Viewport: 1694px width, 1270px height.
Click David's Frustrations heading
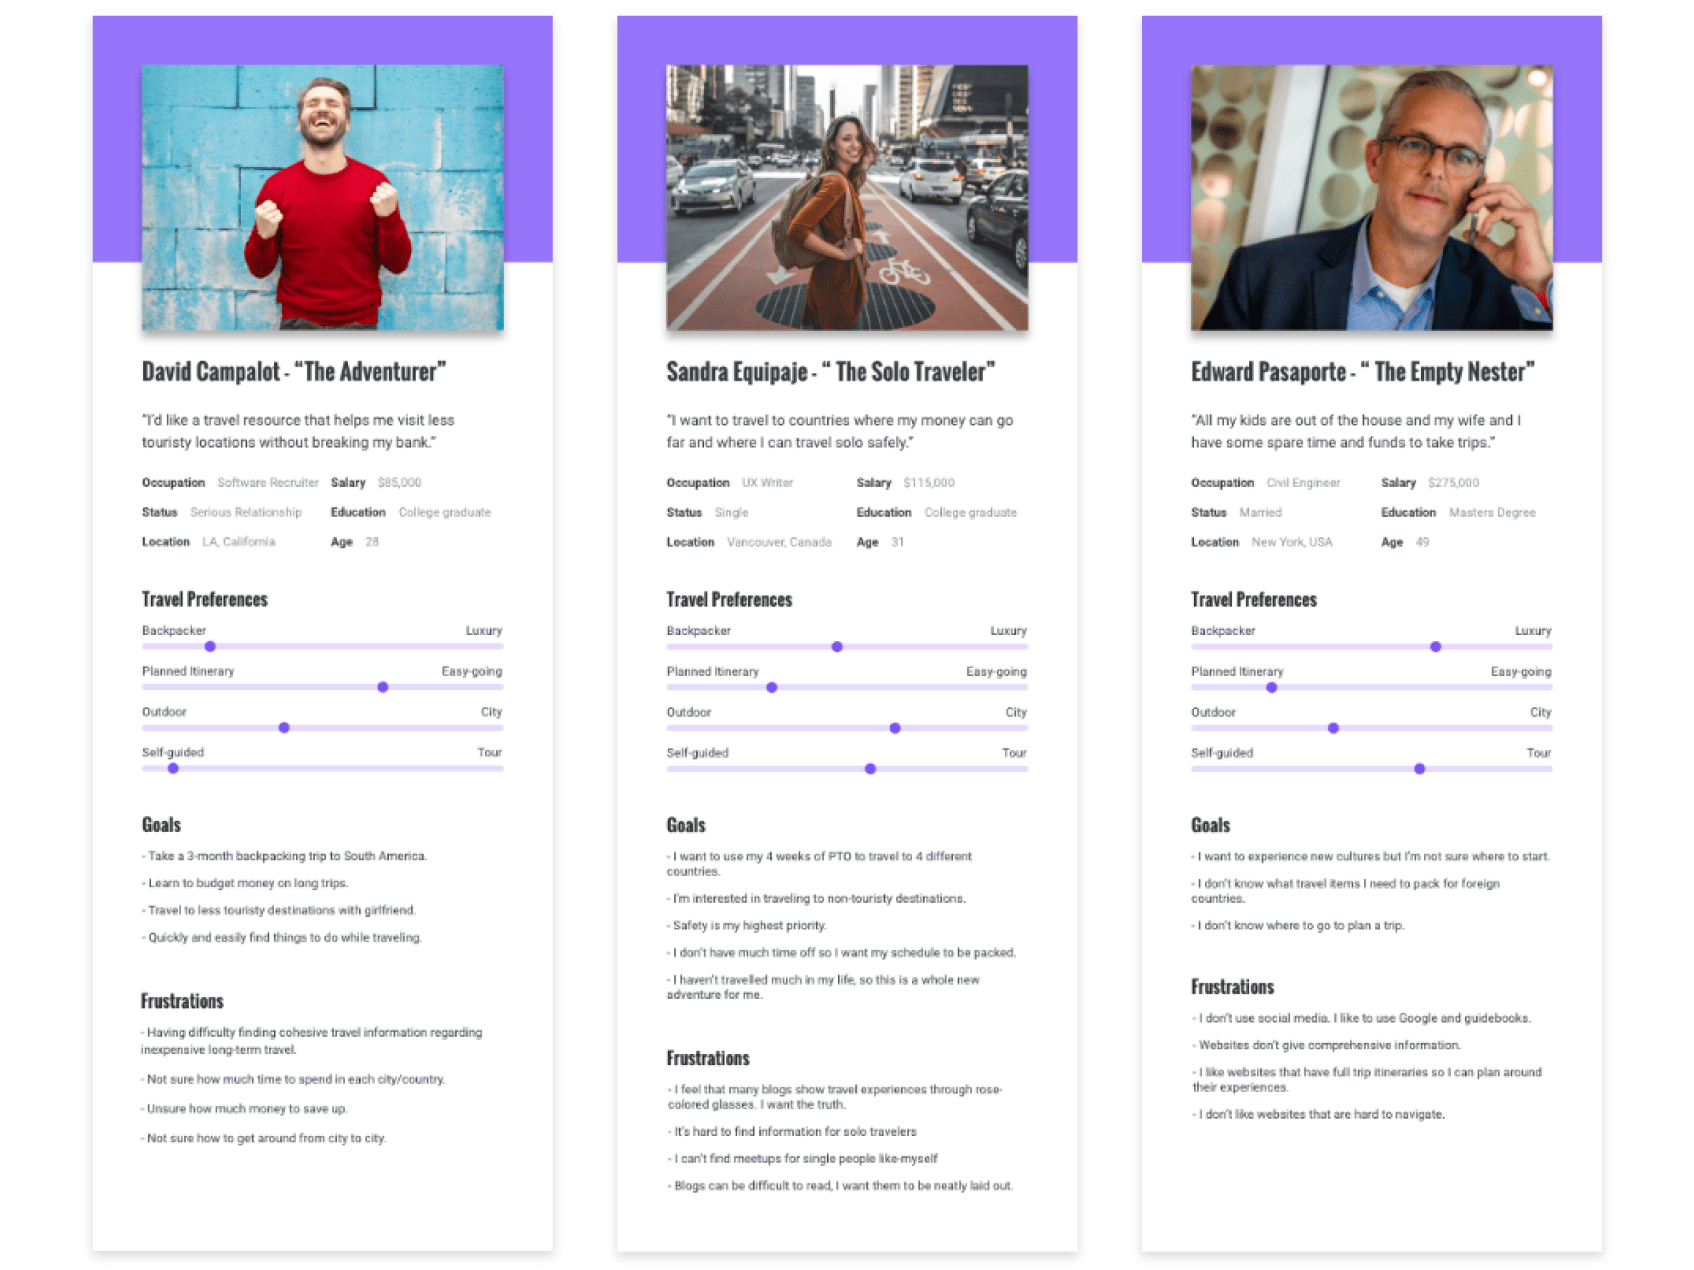(x=182, y=1001)
